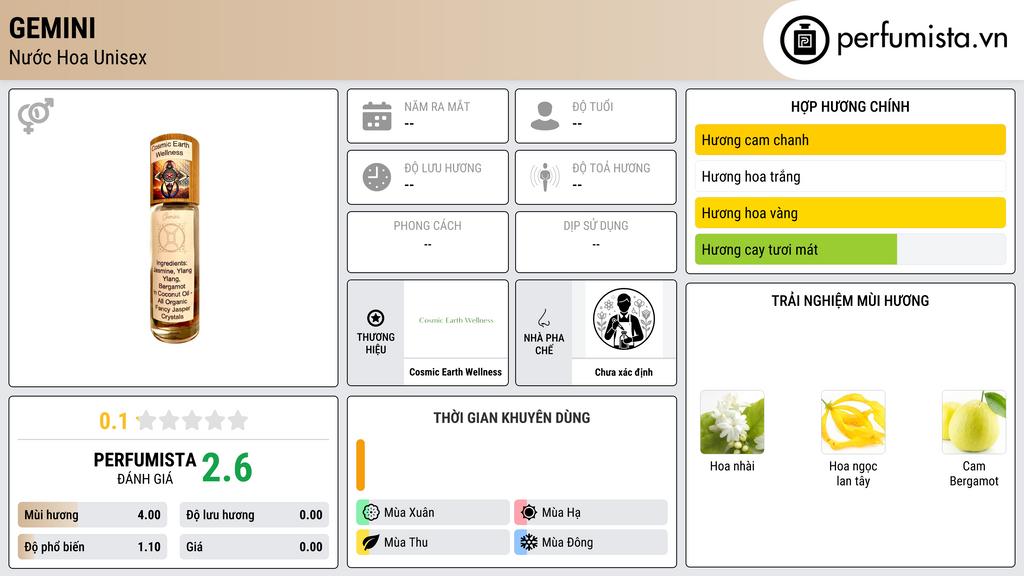The height and width of the screenshot is (576, 1024).
Task: Click the TRẢI NGHIỆM MÙI HƯƠNG heading
Action: click(x=850, y=300)
